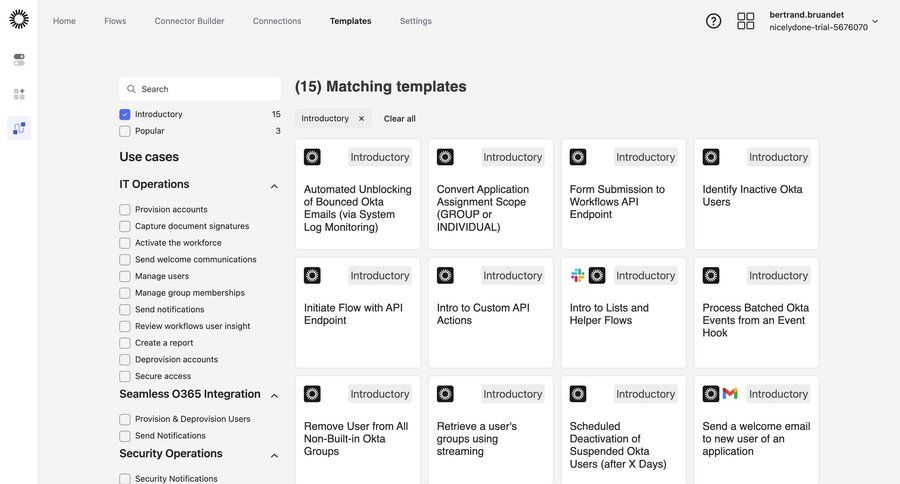Click Okta icon on Form Submission card
Image resolution: width=900 pixels, height=484 pixels.
578,157
